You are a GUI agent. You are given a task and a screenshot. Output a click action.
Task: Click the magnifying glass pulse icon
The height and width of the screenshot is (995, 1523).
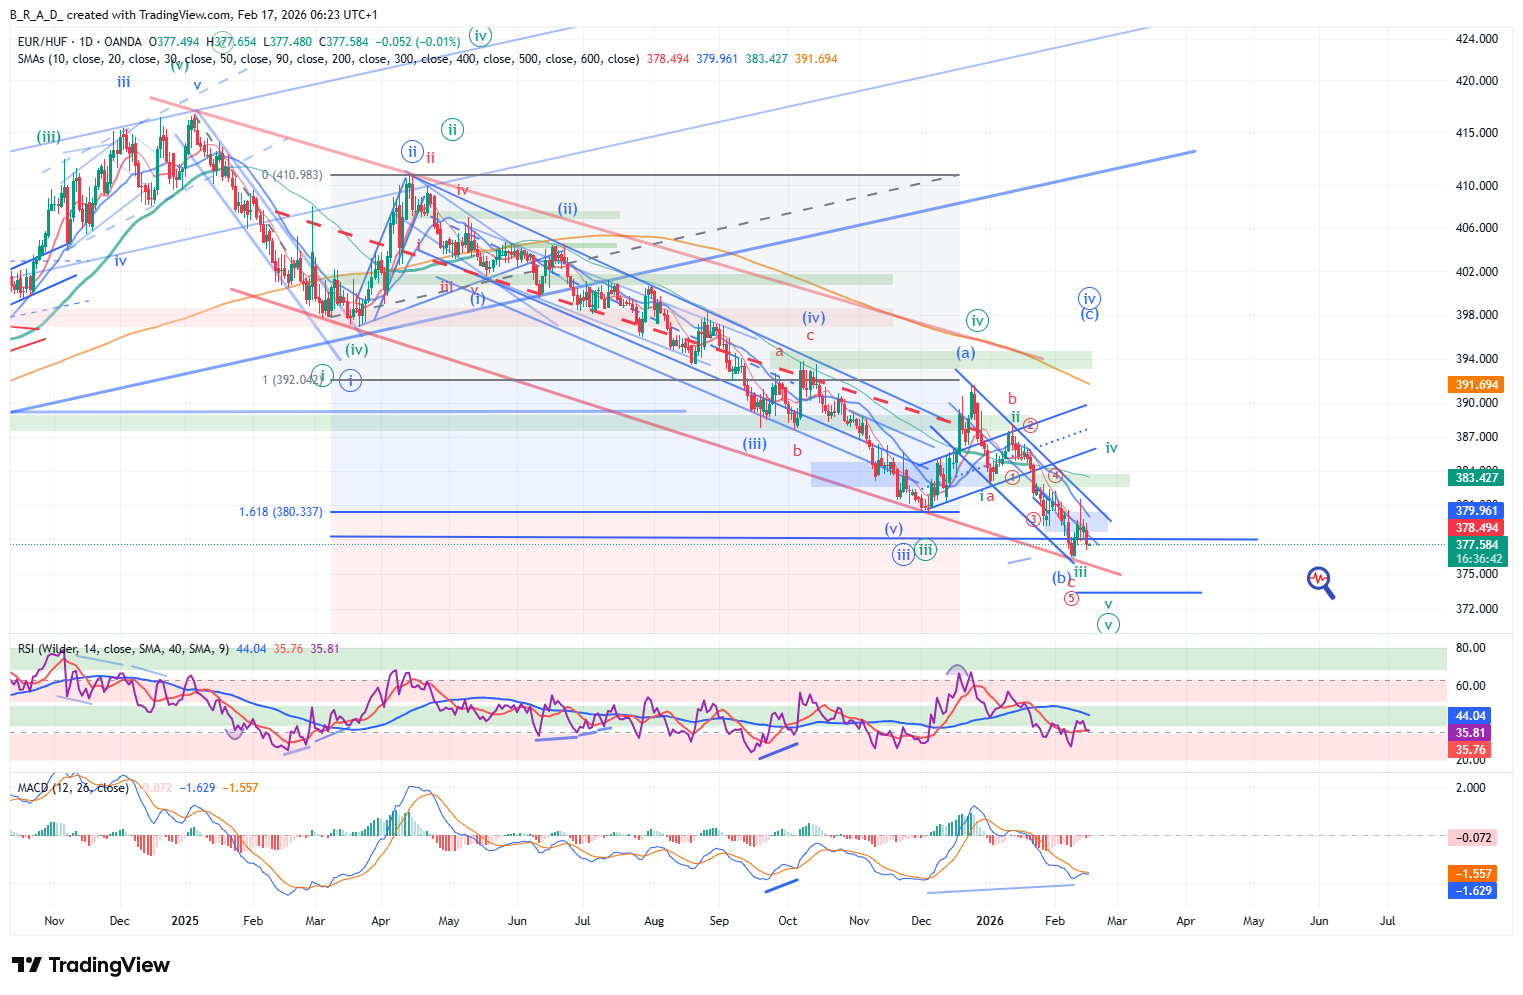coord(1320,581)
